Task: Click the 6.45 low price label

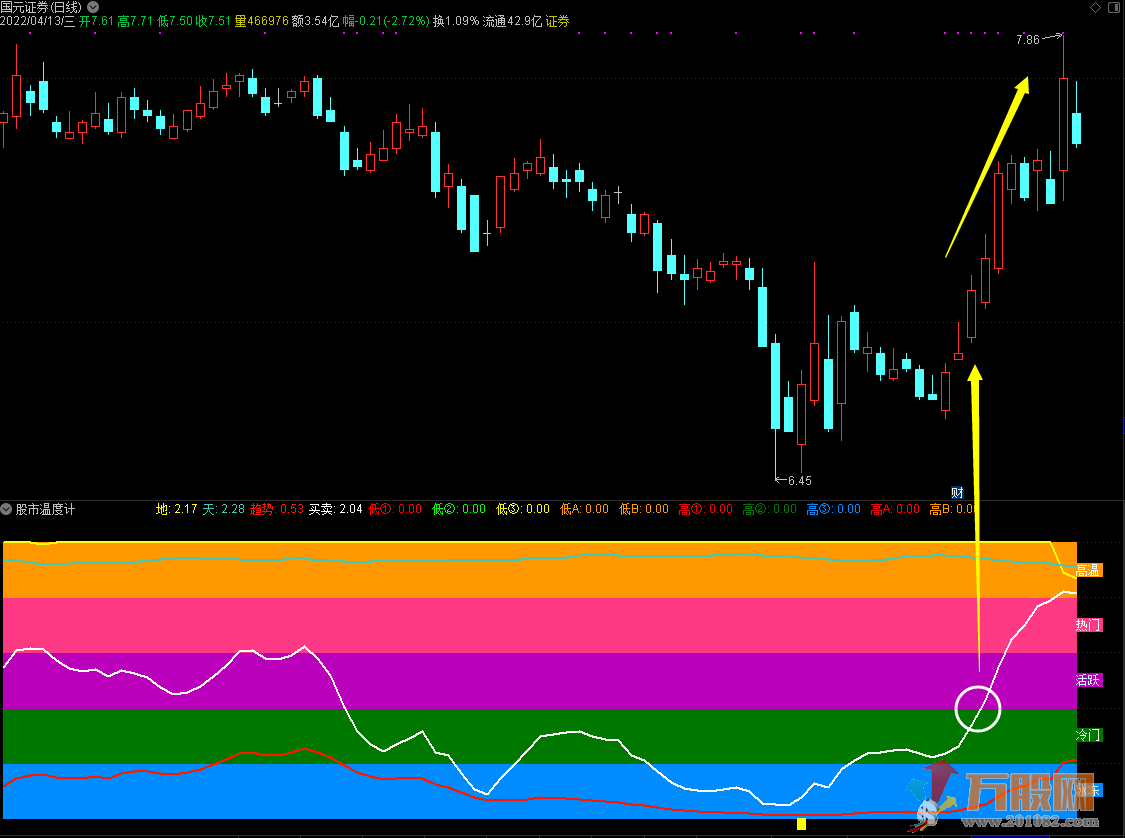Action: point(799,481)
